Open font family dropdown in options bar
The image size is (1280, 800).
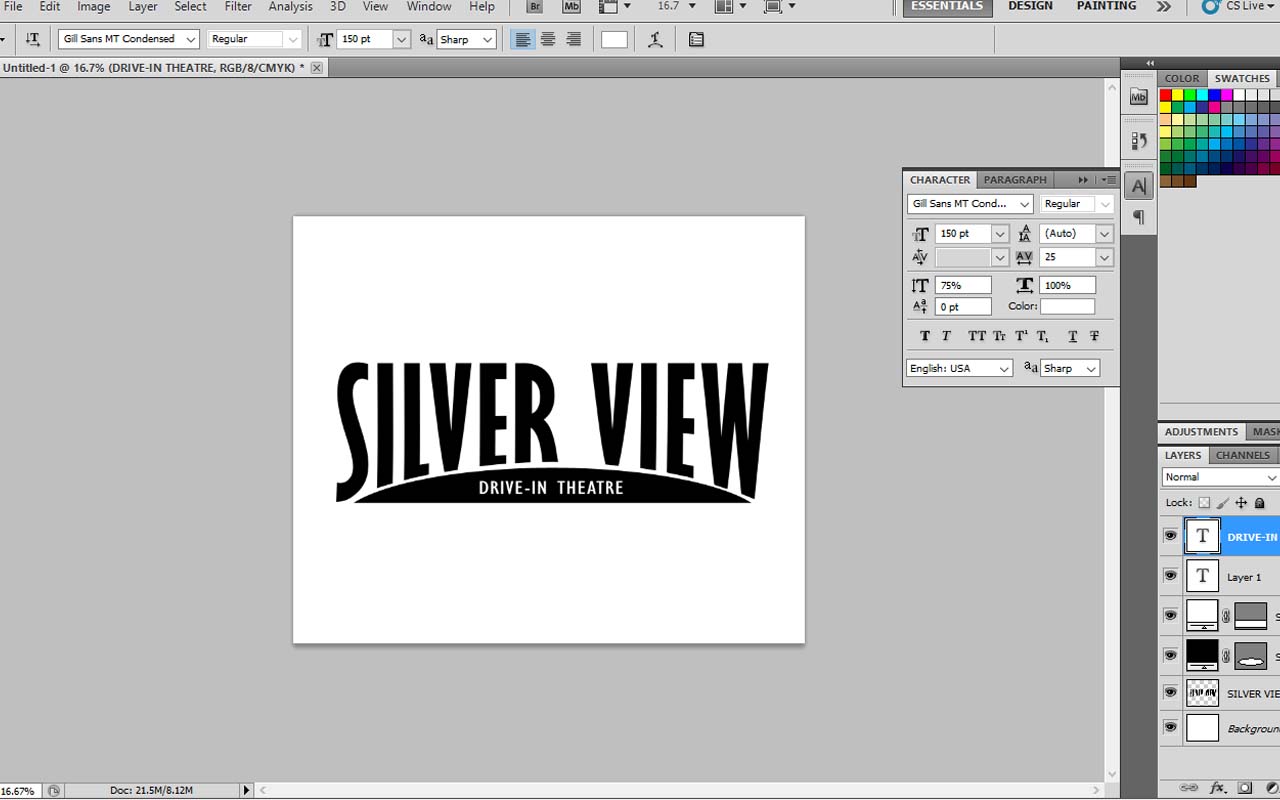[x=193, y=39]
